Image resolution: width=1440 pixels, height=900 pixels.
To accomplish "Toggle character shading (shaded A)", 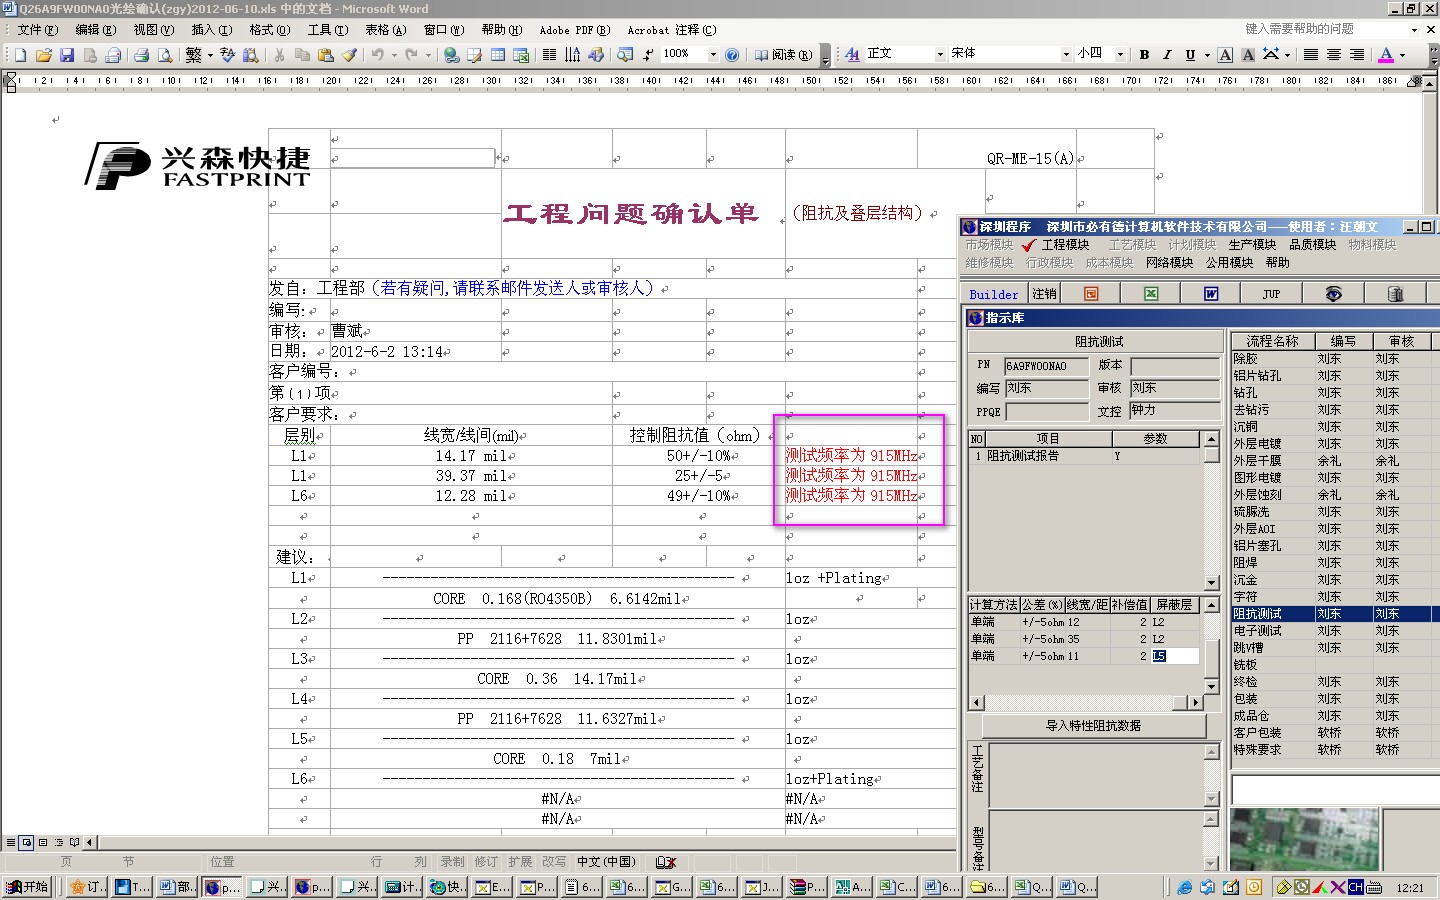I will click(x=1248, y=54).
